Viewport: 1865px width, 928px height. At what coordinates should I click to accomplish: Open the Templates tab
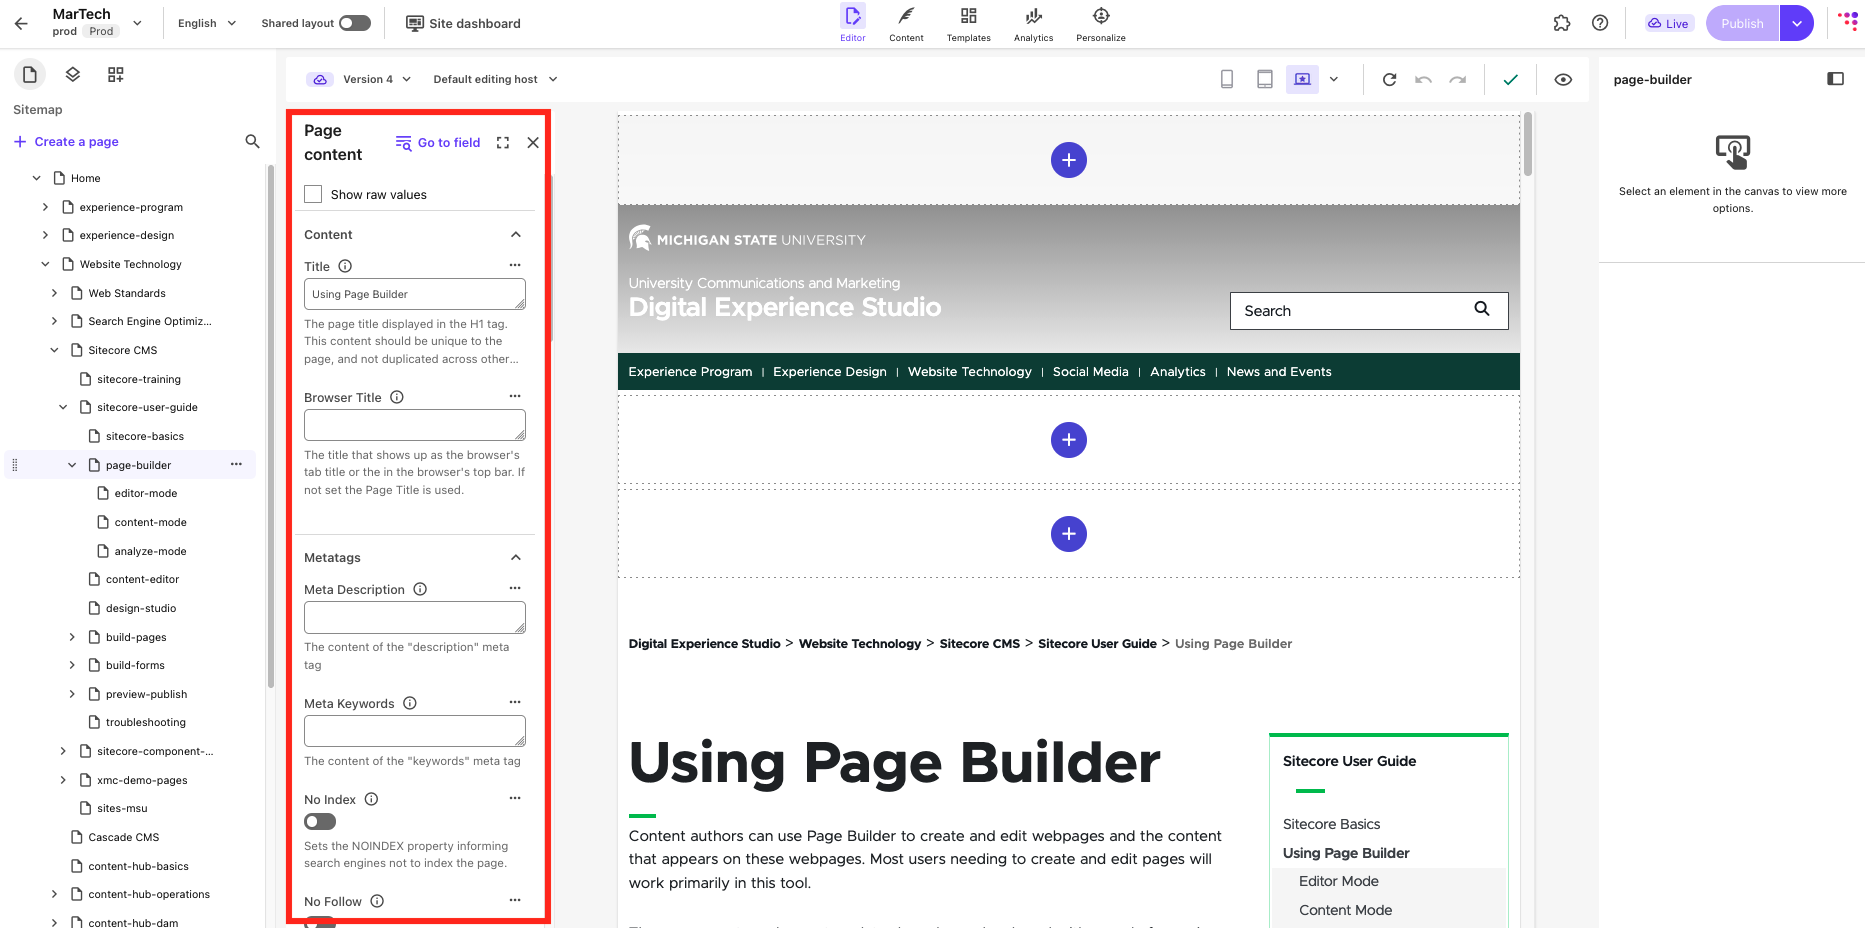pyautogui.click(x=968, y=23)
